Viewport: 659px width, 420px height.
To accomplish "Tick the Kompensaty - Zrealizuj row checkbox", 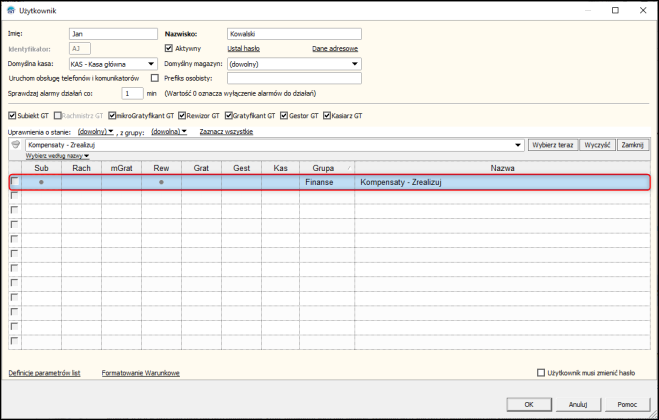I will coord(15,182).
